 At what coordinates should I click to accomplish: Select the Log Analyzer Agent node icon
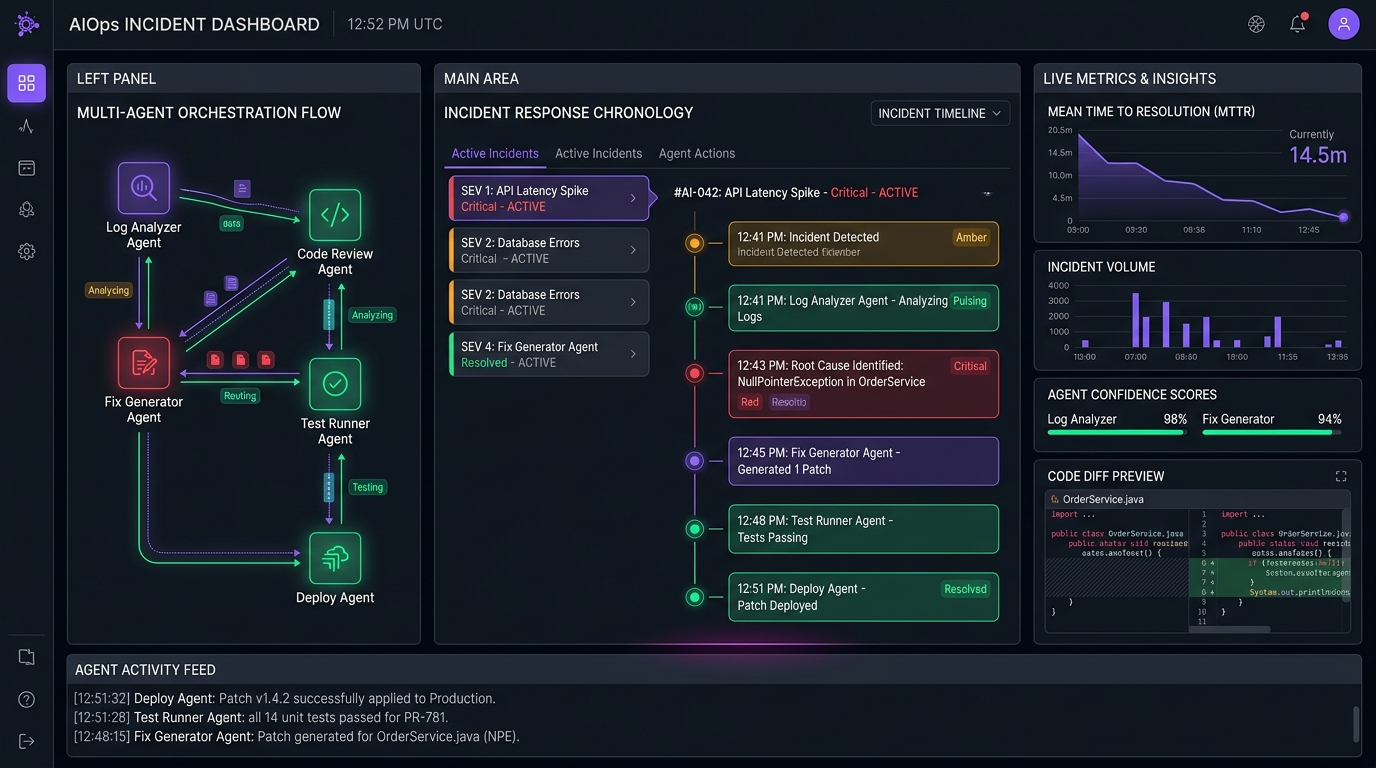coord(144,188)
